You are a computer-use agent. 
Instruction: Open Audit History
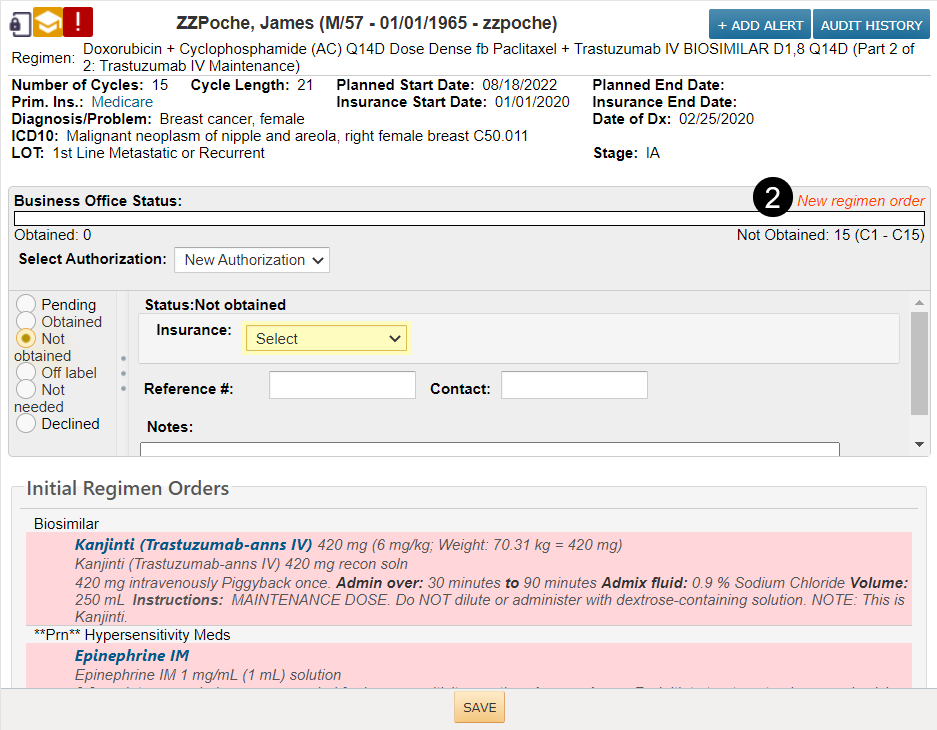(x=871, y=25)
